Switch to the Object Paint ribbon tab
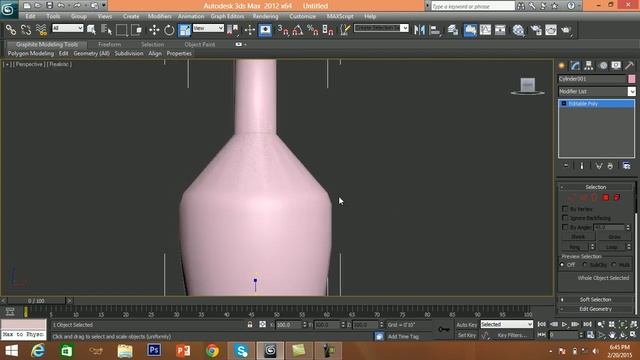Screen dimensions: 640x360 (x=200, y=44)
